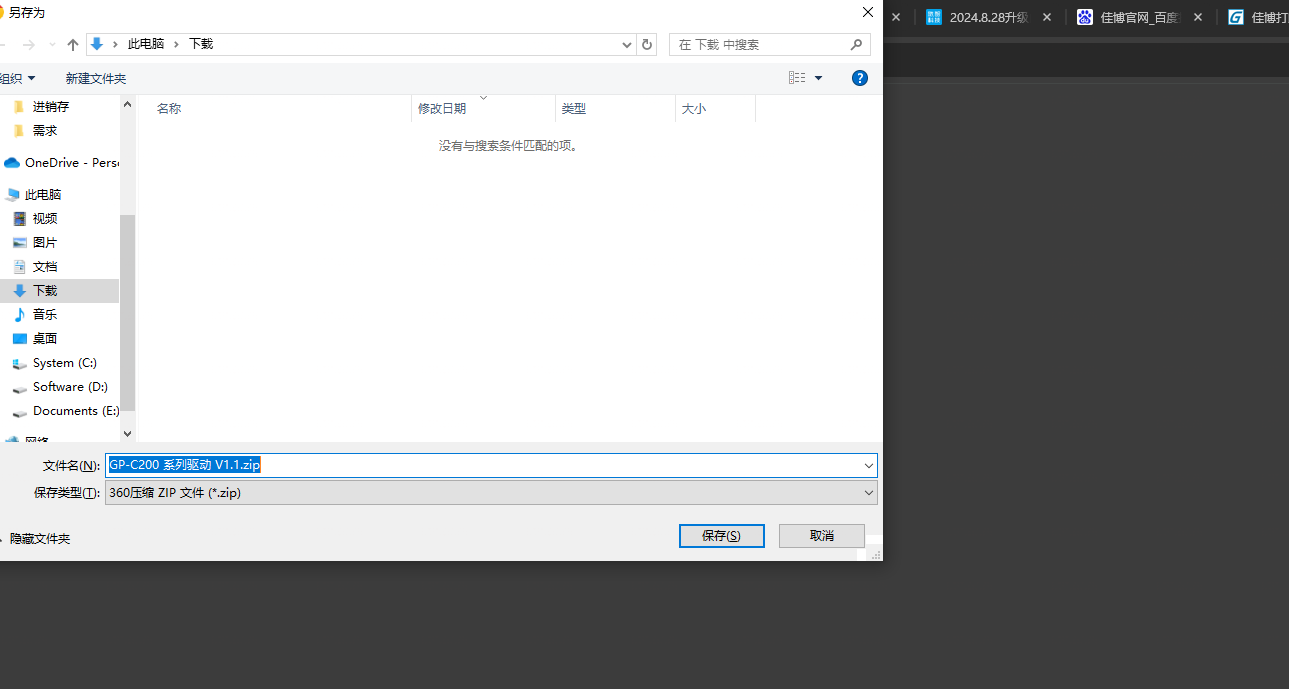Click 保存(S) to save the file
This screenshot has height=689, width=1289.
pos(721,536)
